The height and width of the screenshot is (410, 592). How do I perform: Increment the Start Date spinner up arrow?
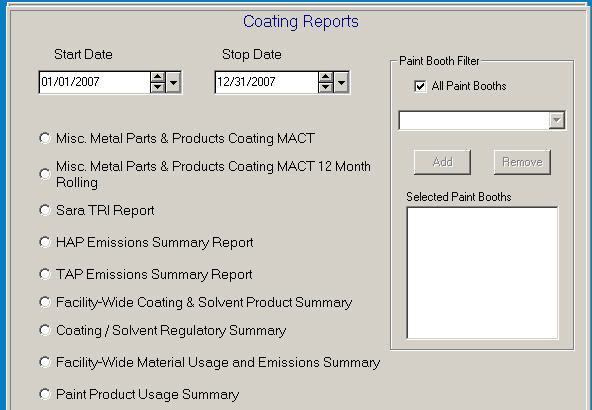[x=157, y=77]
